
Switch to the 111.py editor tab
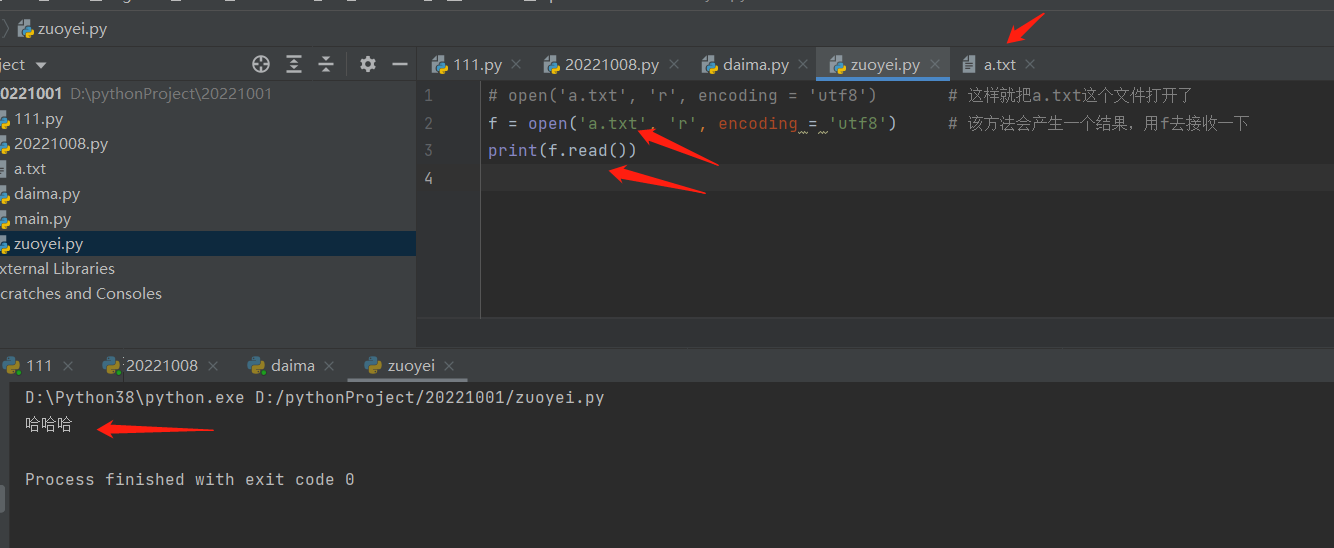477,64
